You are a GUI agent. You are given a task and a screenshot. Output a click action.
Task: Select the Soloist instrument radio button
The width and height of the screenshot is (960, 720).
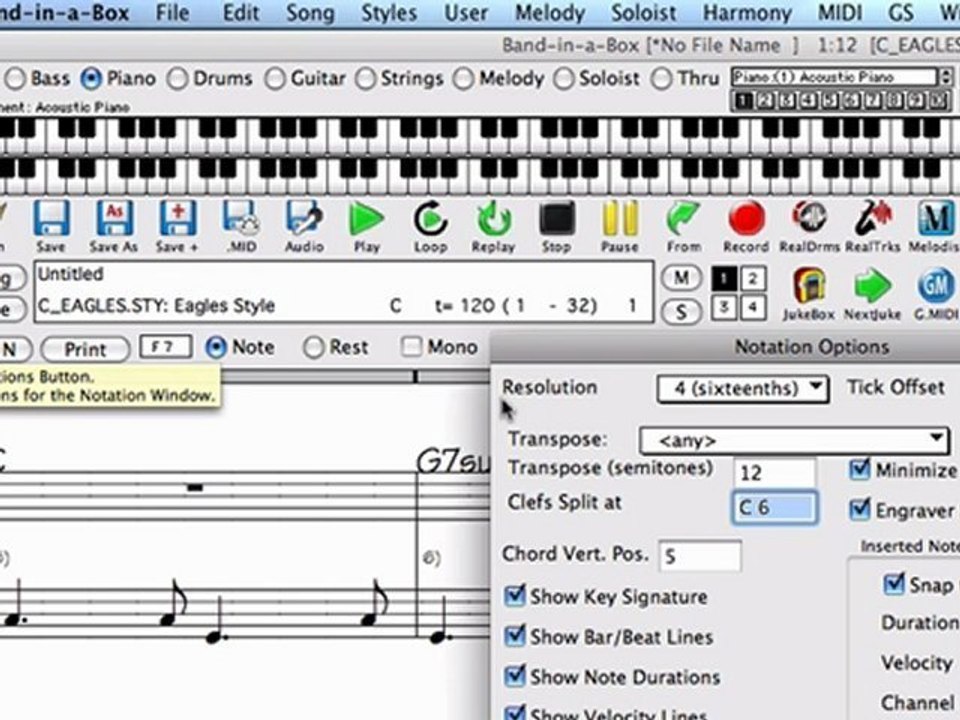(x=563, y=79)
